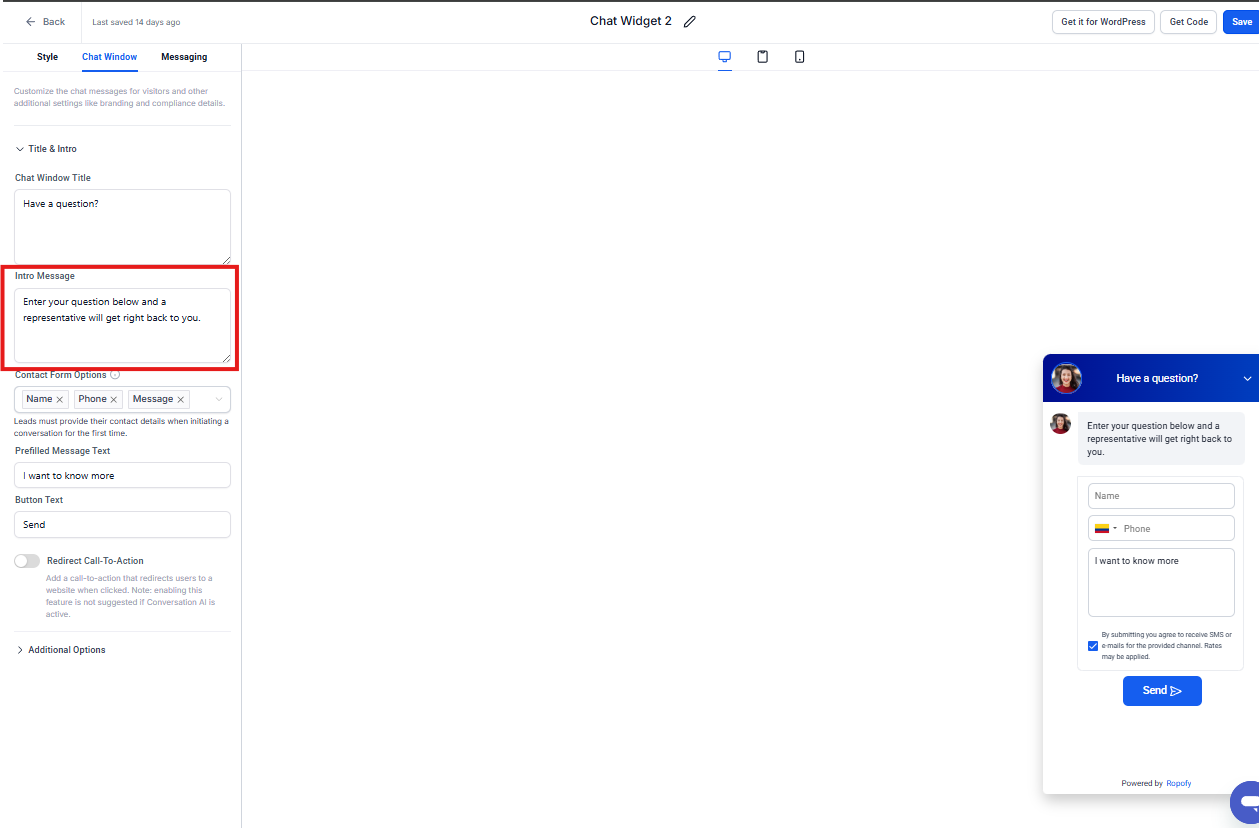
Task: Open the Contact Form Options dropdown arrow
Action: pos(219,400)
